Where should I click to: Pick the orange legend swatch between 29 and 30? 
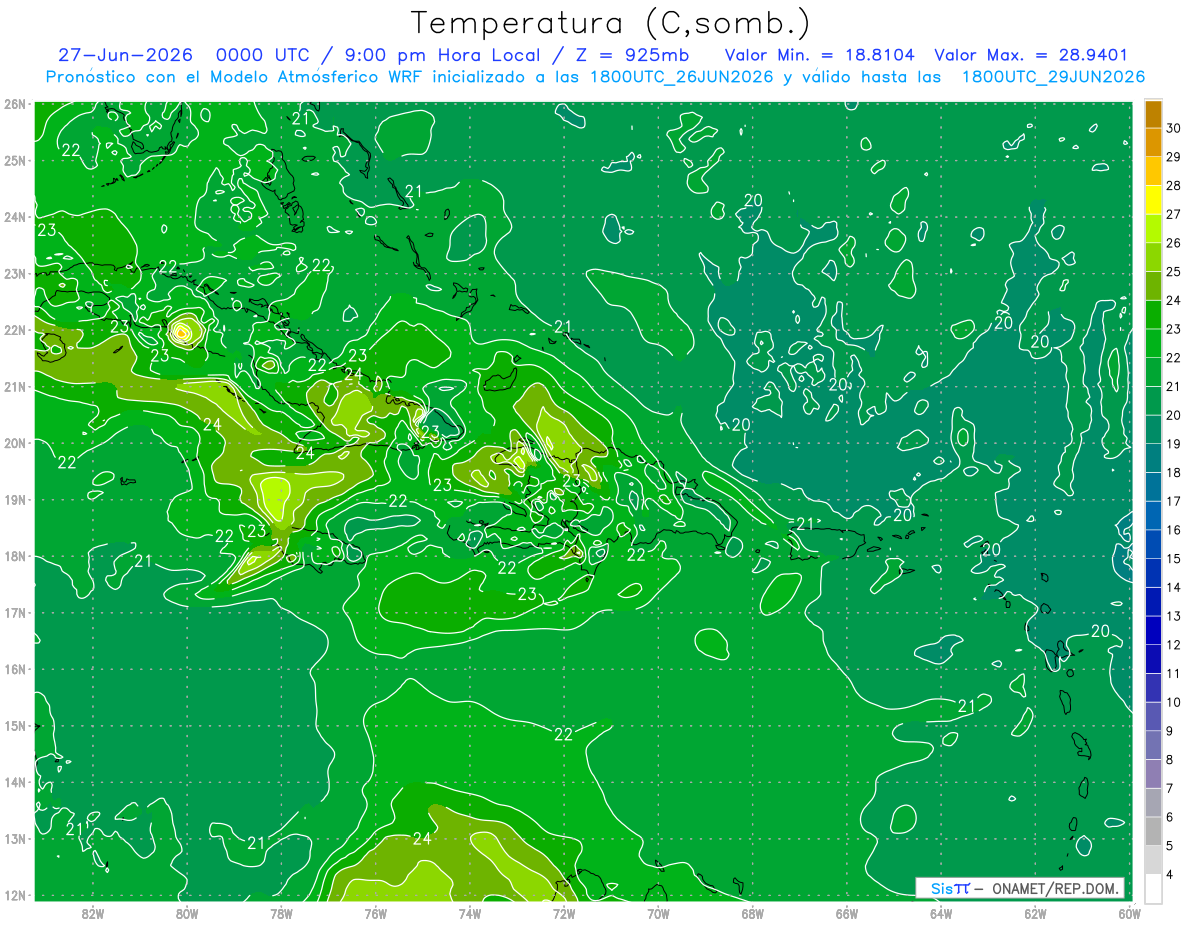1153,142
